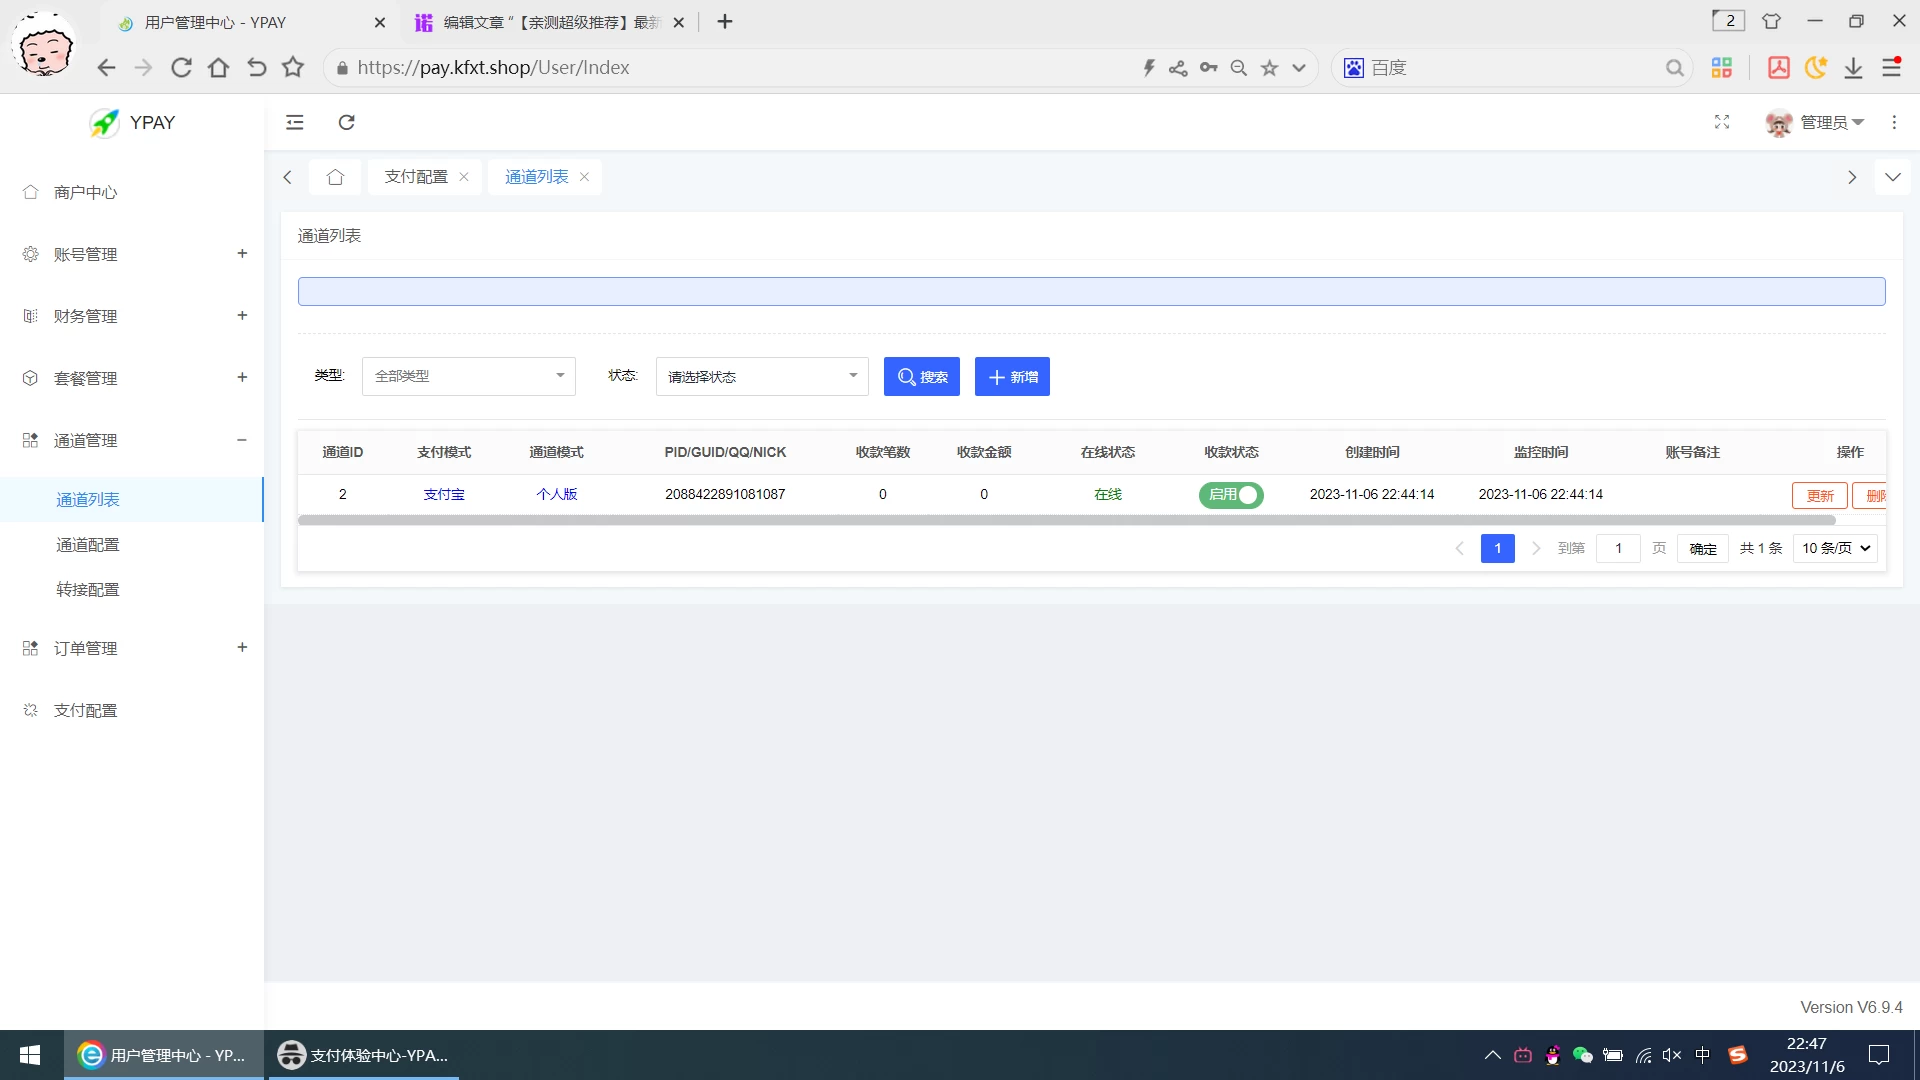1920x1080 pixels.
Task: Click the 个人版 link in the table
Action: pos(556,494)
